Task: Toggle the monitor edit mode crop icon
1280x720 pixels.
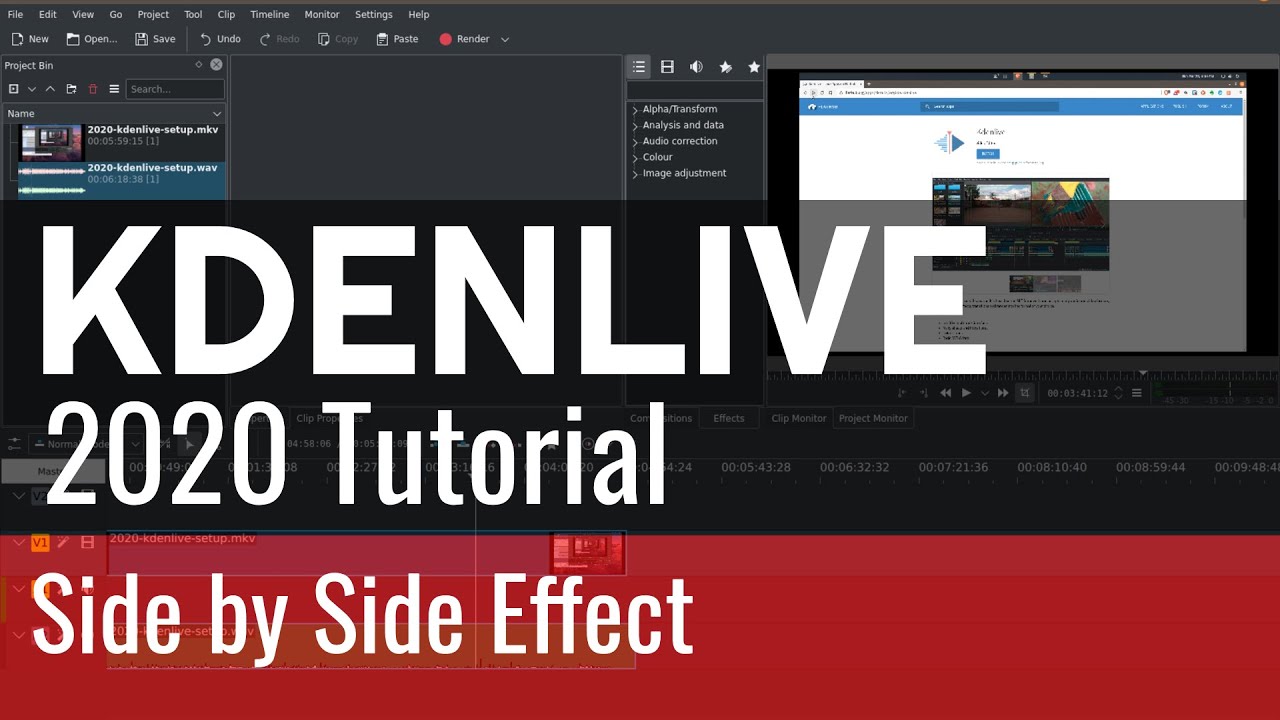Action: 1025,393
